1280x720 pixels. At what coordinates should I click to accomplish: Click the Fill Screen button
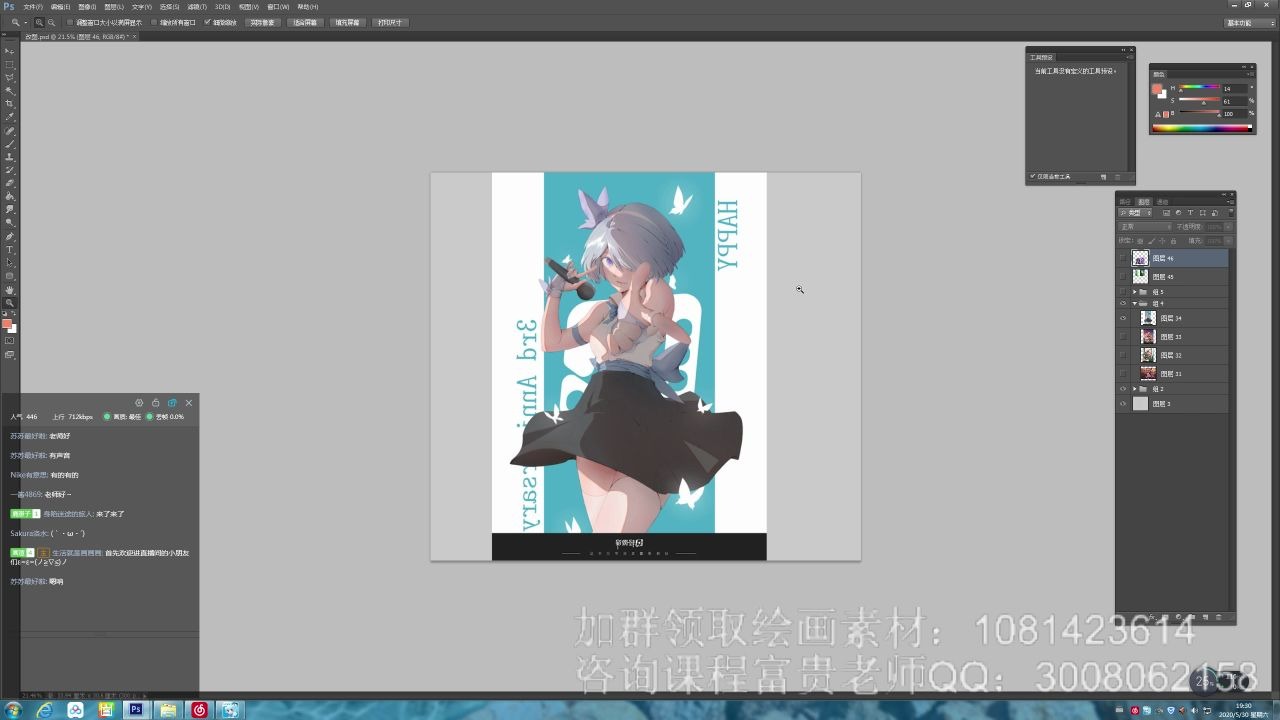coord(347,22)
